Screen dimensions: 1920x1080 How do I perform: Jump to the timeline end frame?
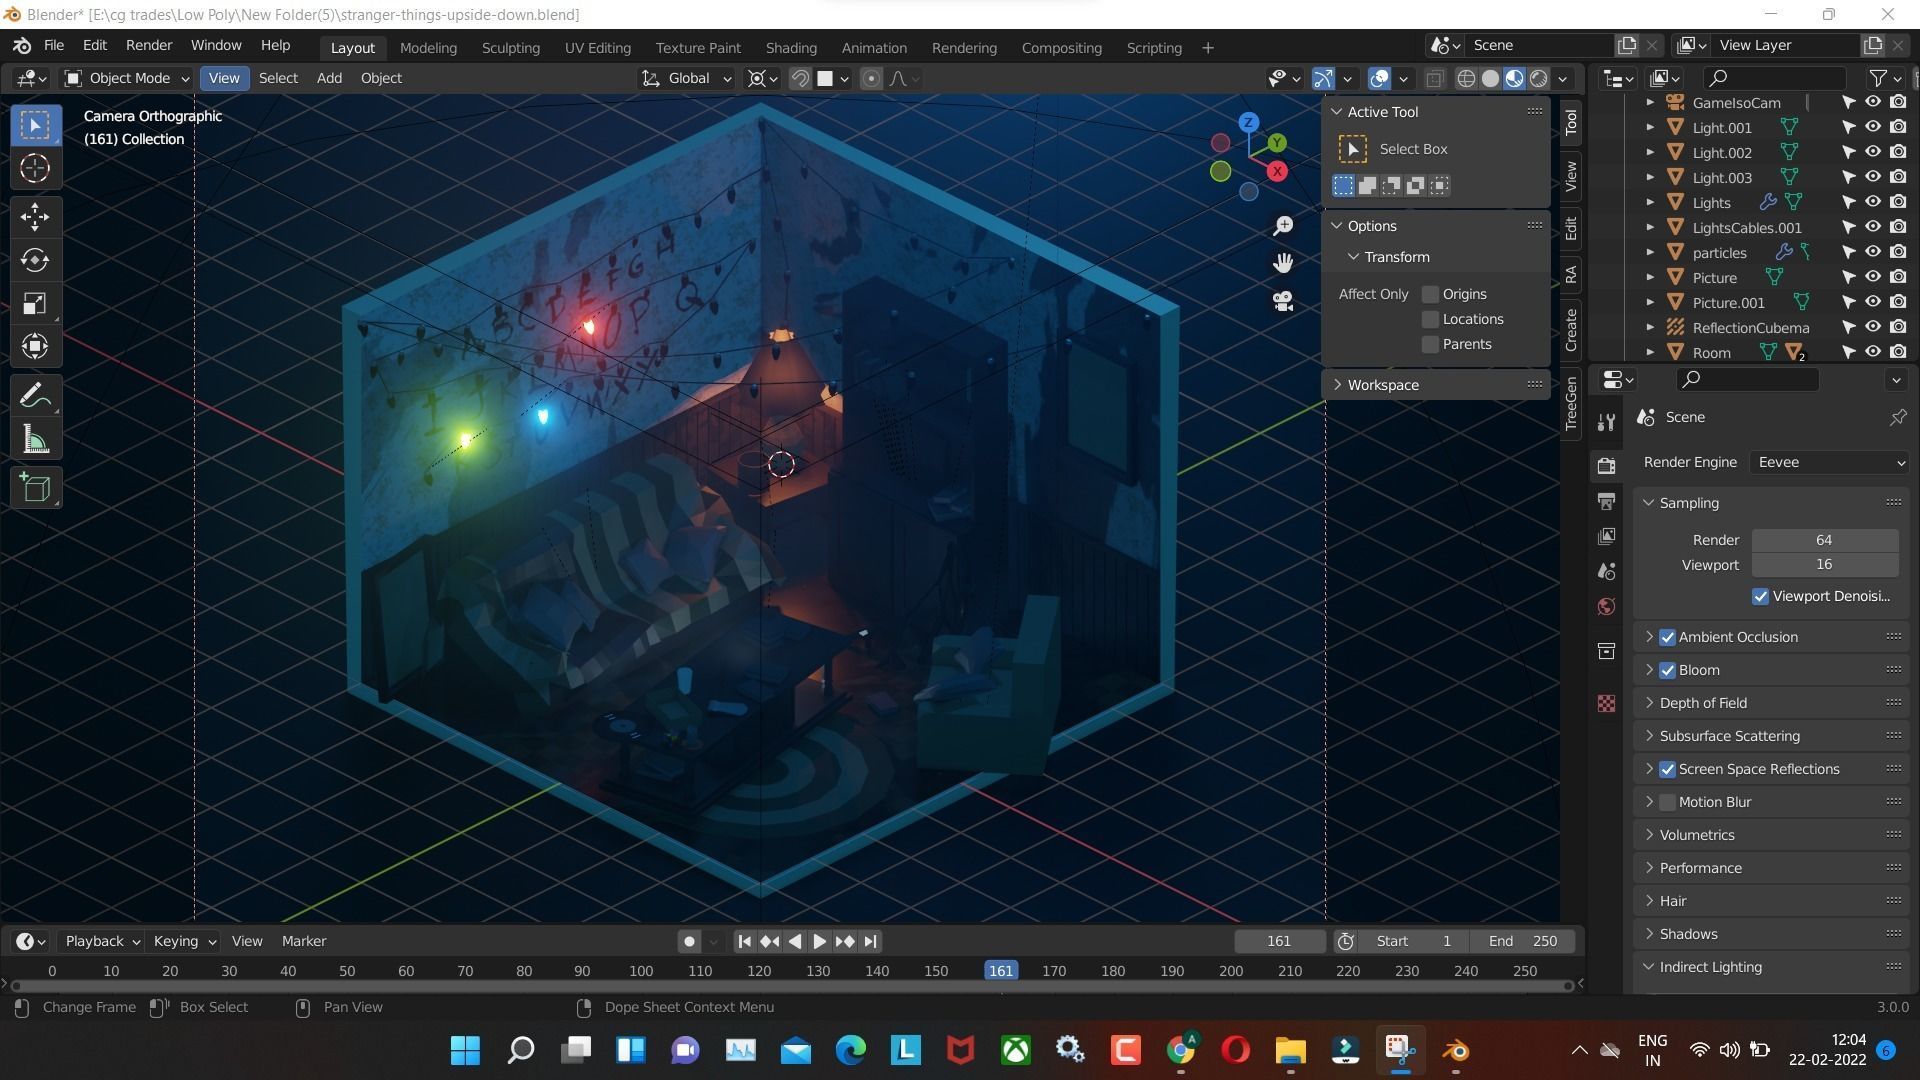[x=870, y=941]
